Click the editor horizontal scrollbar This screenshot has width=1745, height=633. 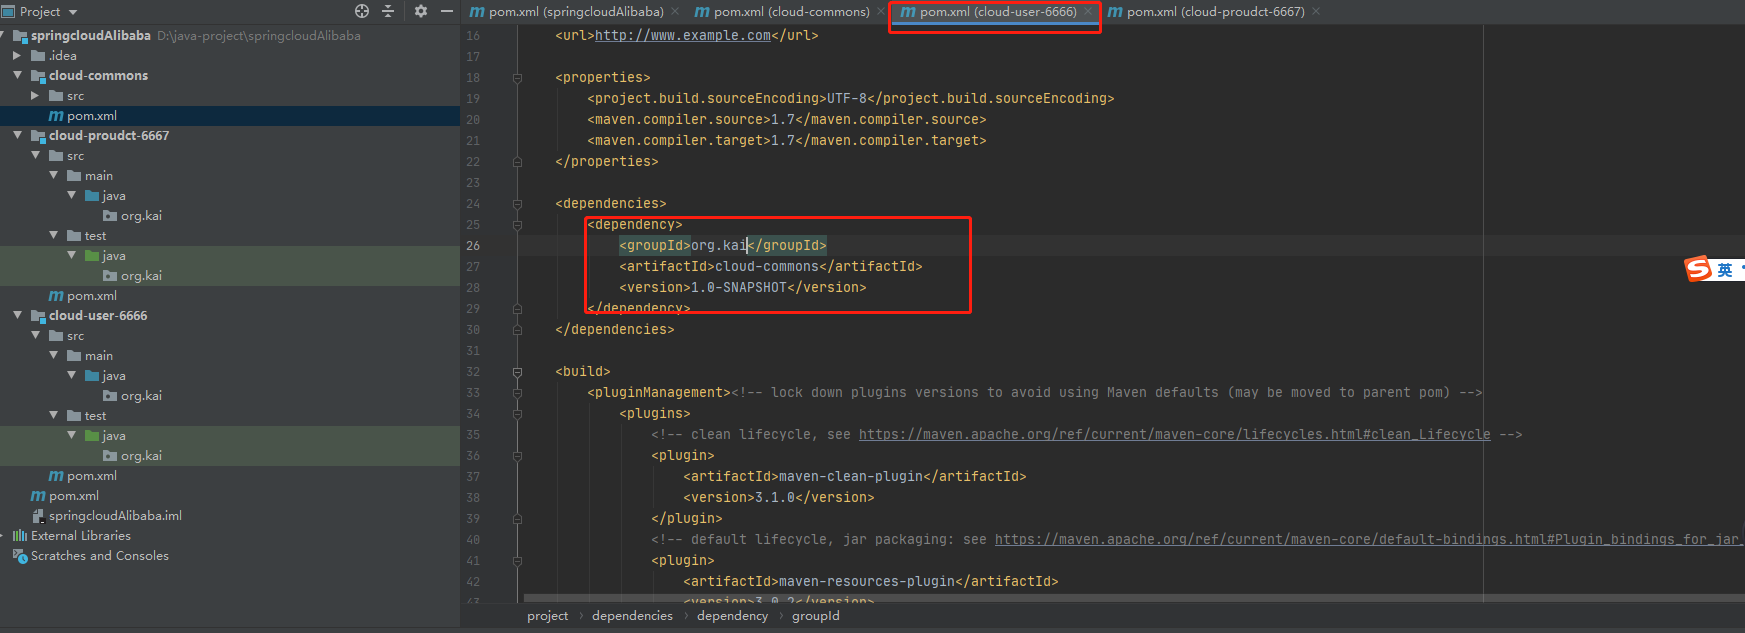coord(1134,598)
